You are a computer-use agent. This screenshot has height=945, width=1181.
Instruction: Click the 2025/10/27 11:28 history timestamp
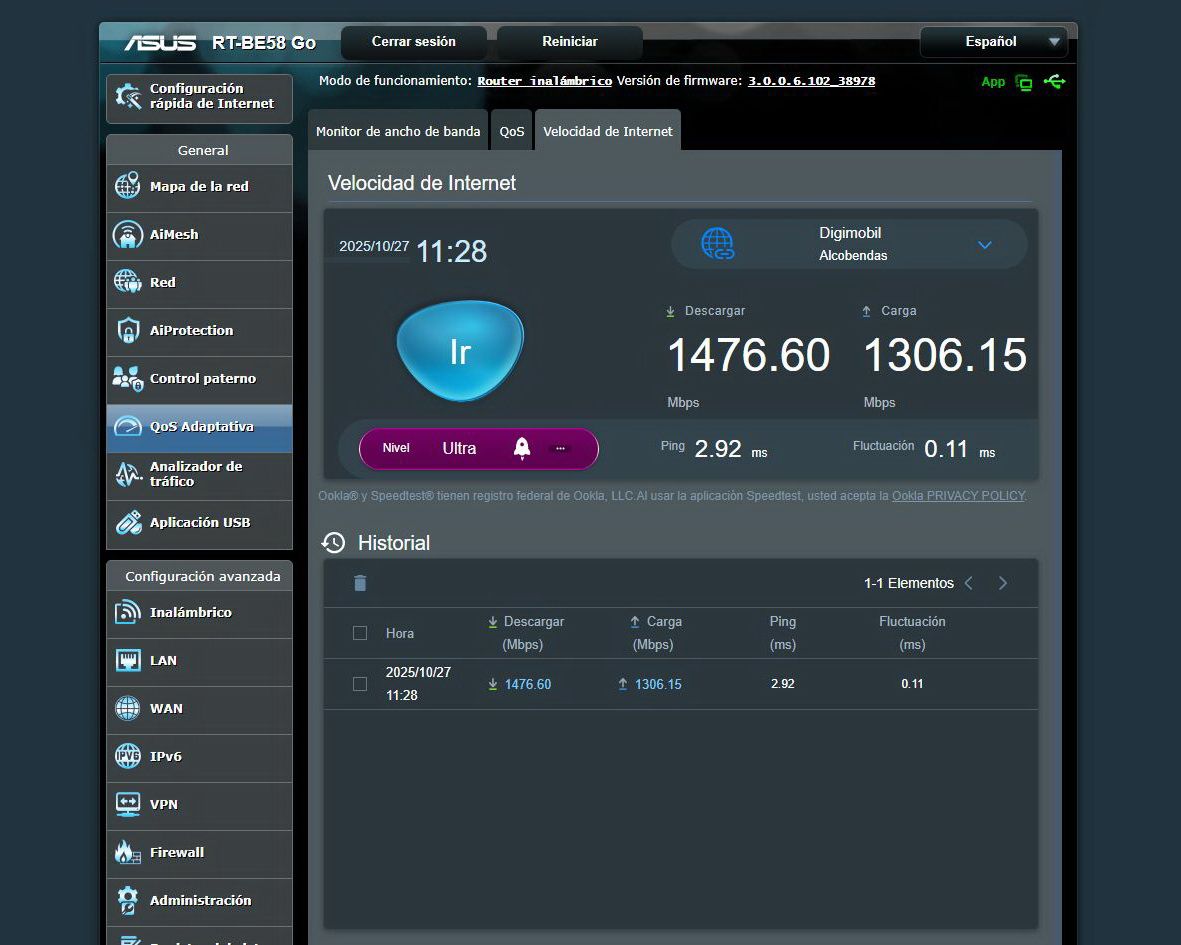click(418, 684)
